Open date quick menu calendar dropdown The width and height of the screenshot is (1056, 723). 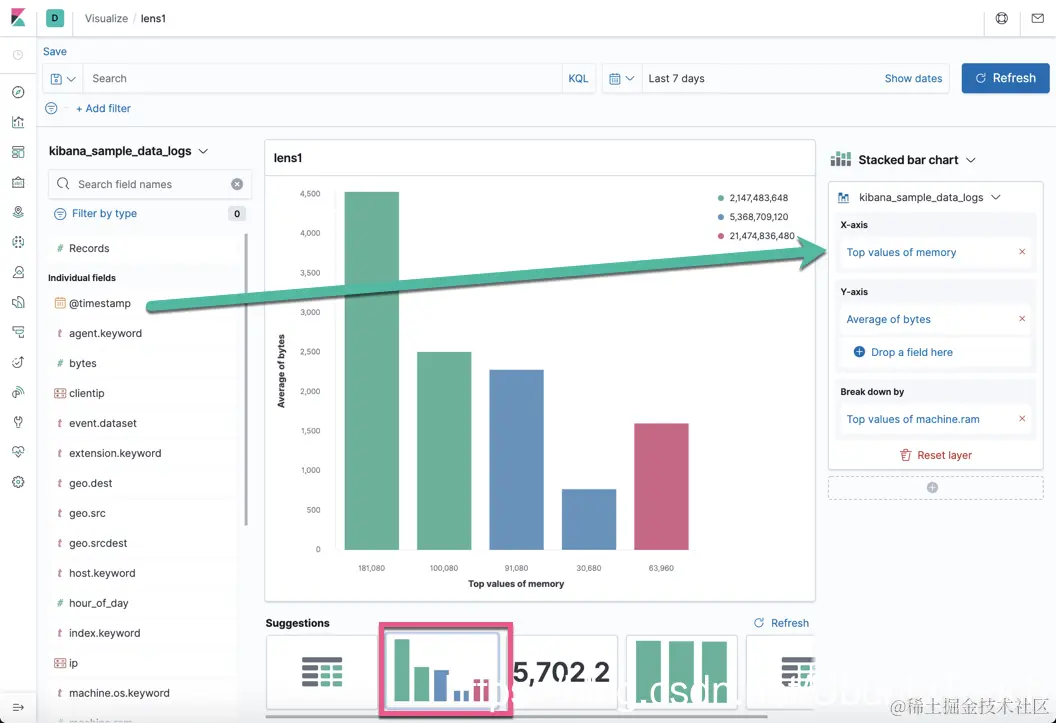pyautogui.click(x=622, y=79)
